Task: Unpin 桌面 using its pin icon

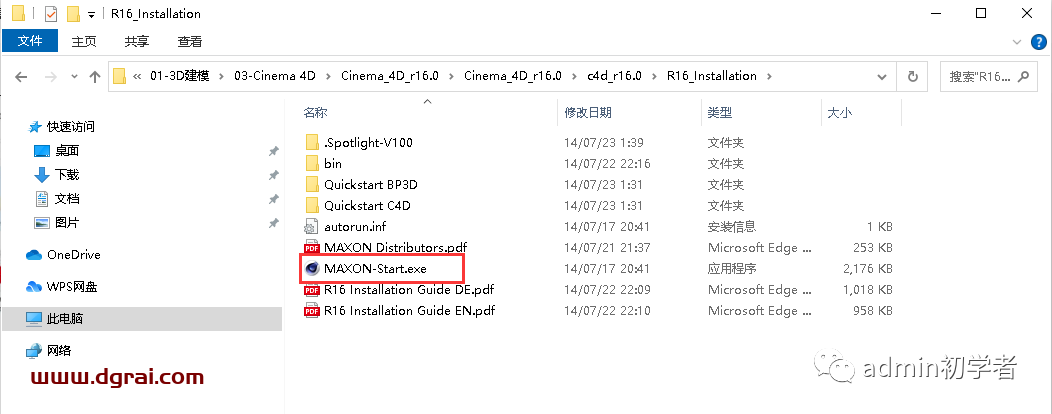Action: coord(273,151)
